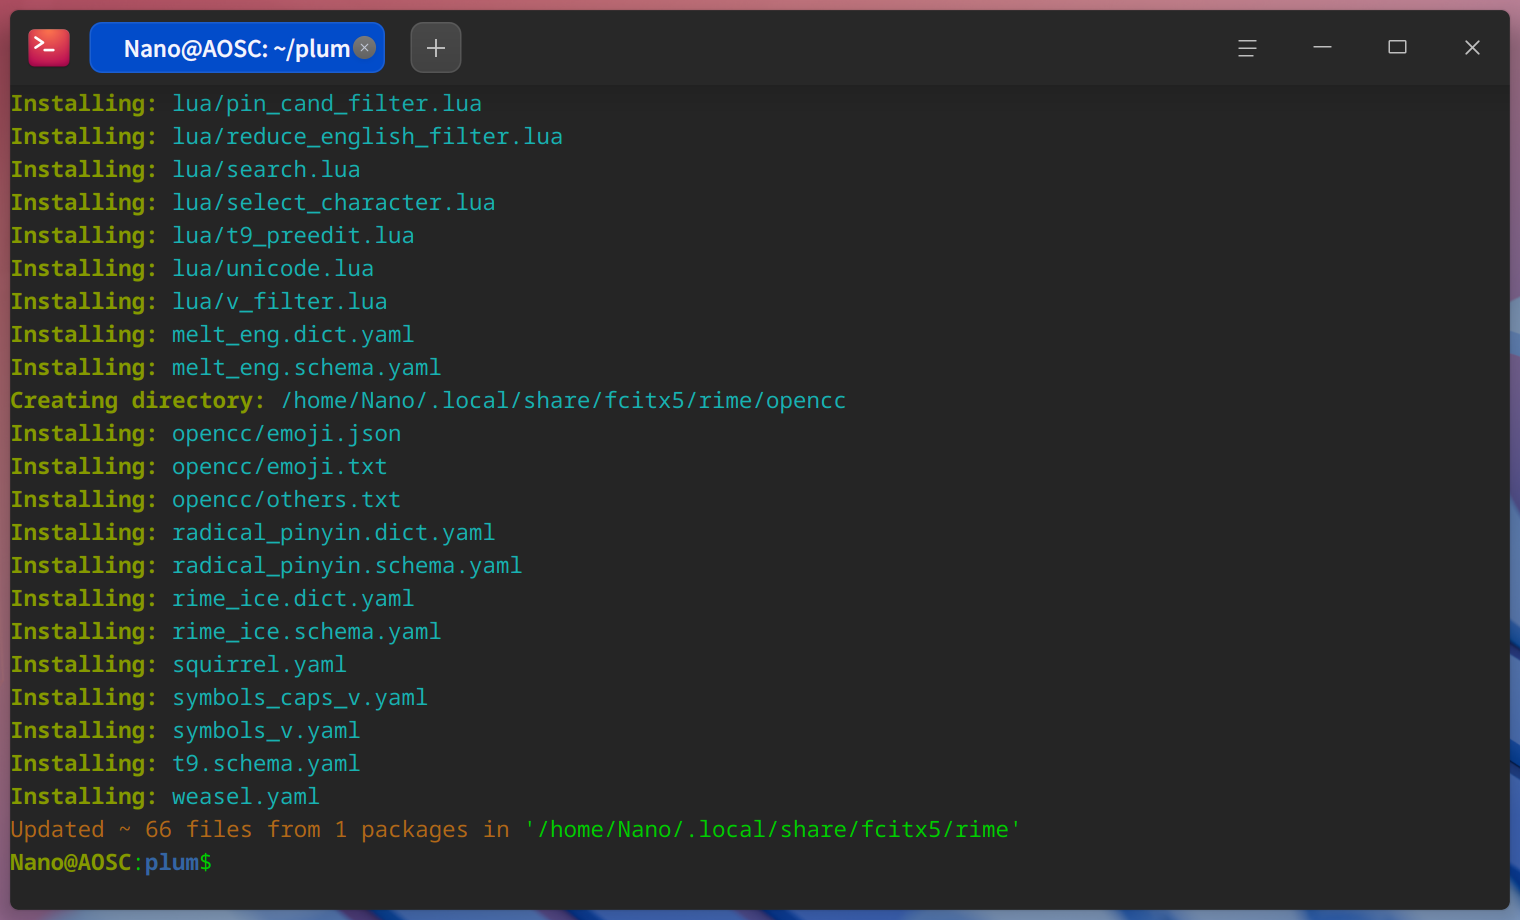Close the Nano@AOSC: ~/plum tab
1520x920 pixels.
365,47
